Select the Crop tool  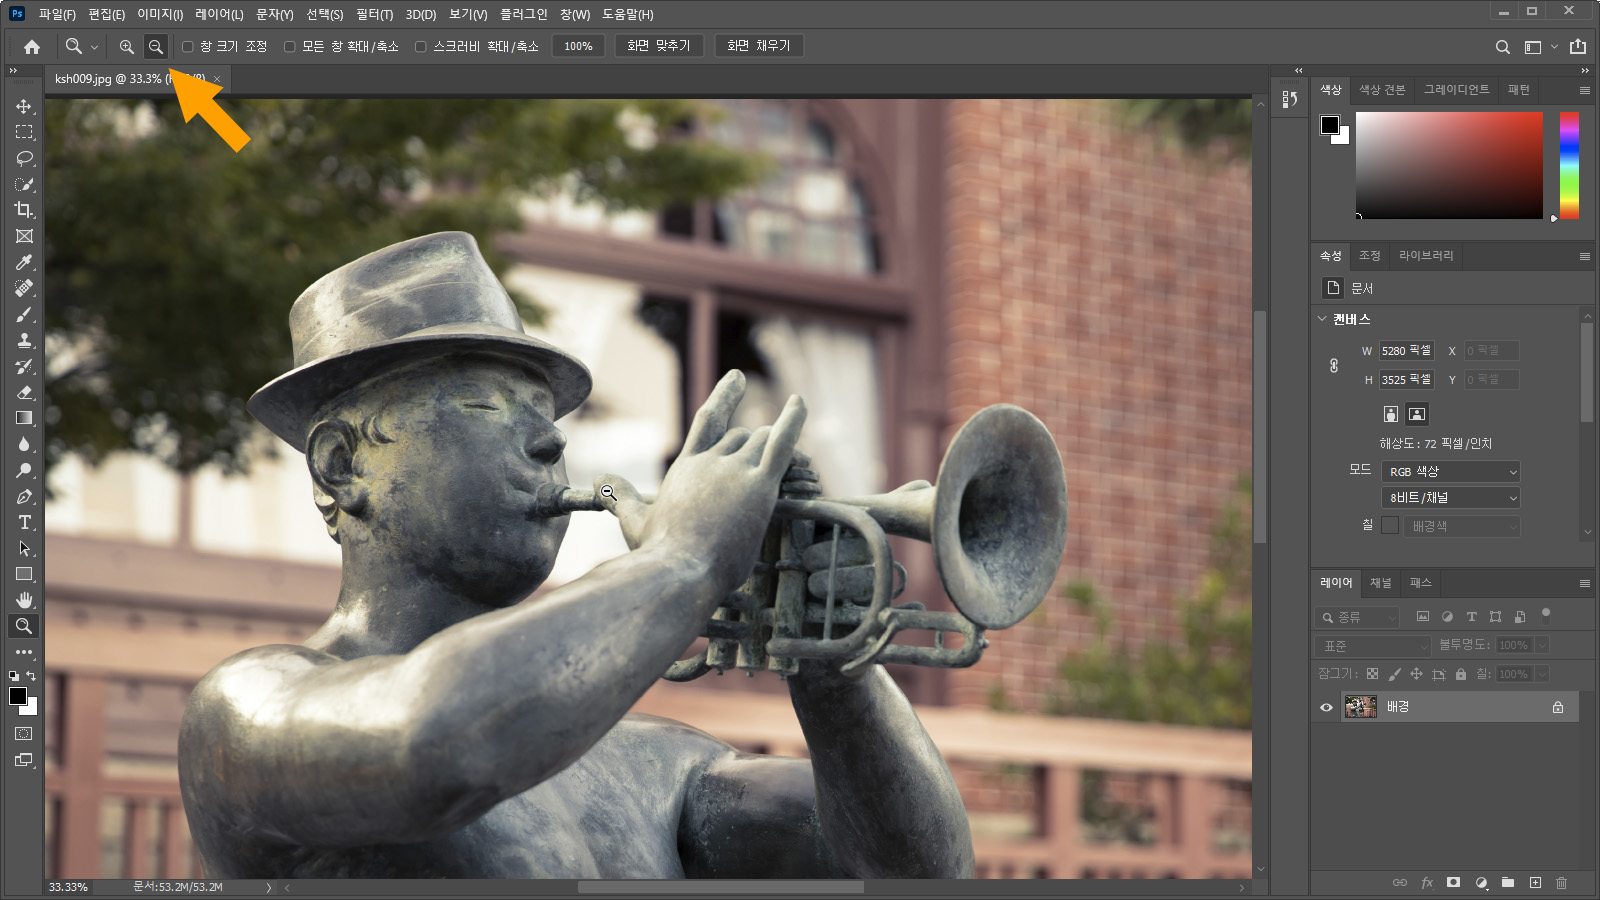coord(24,210)
